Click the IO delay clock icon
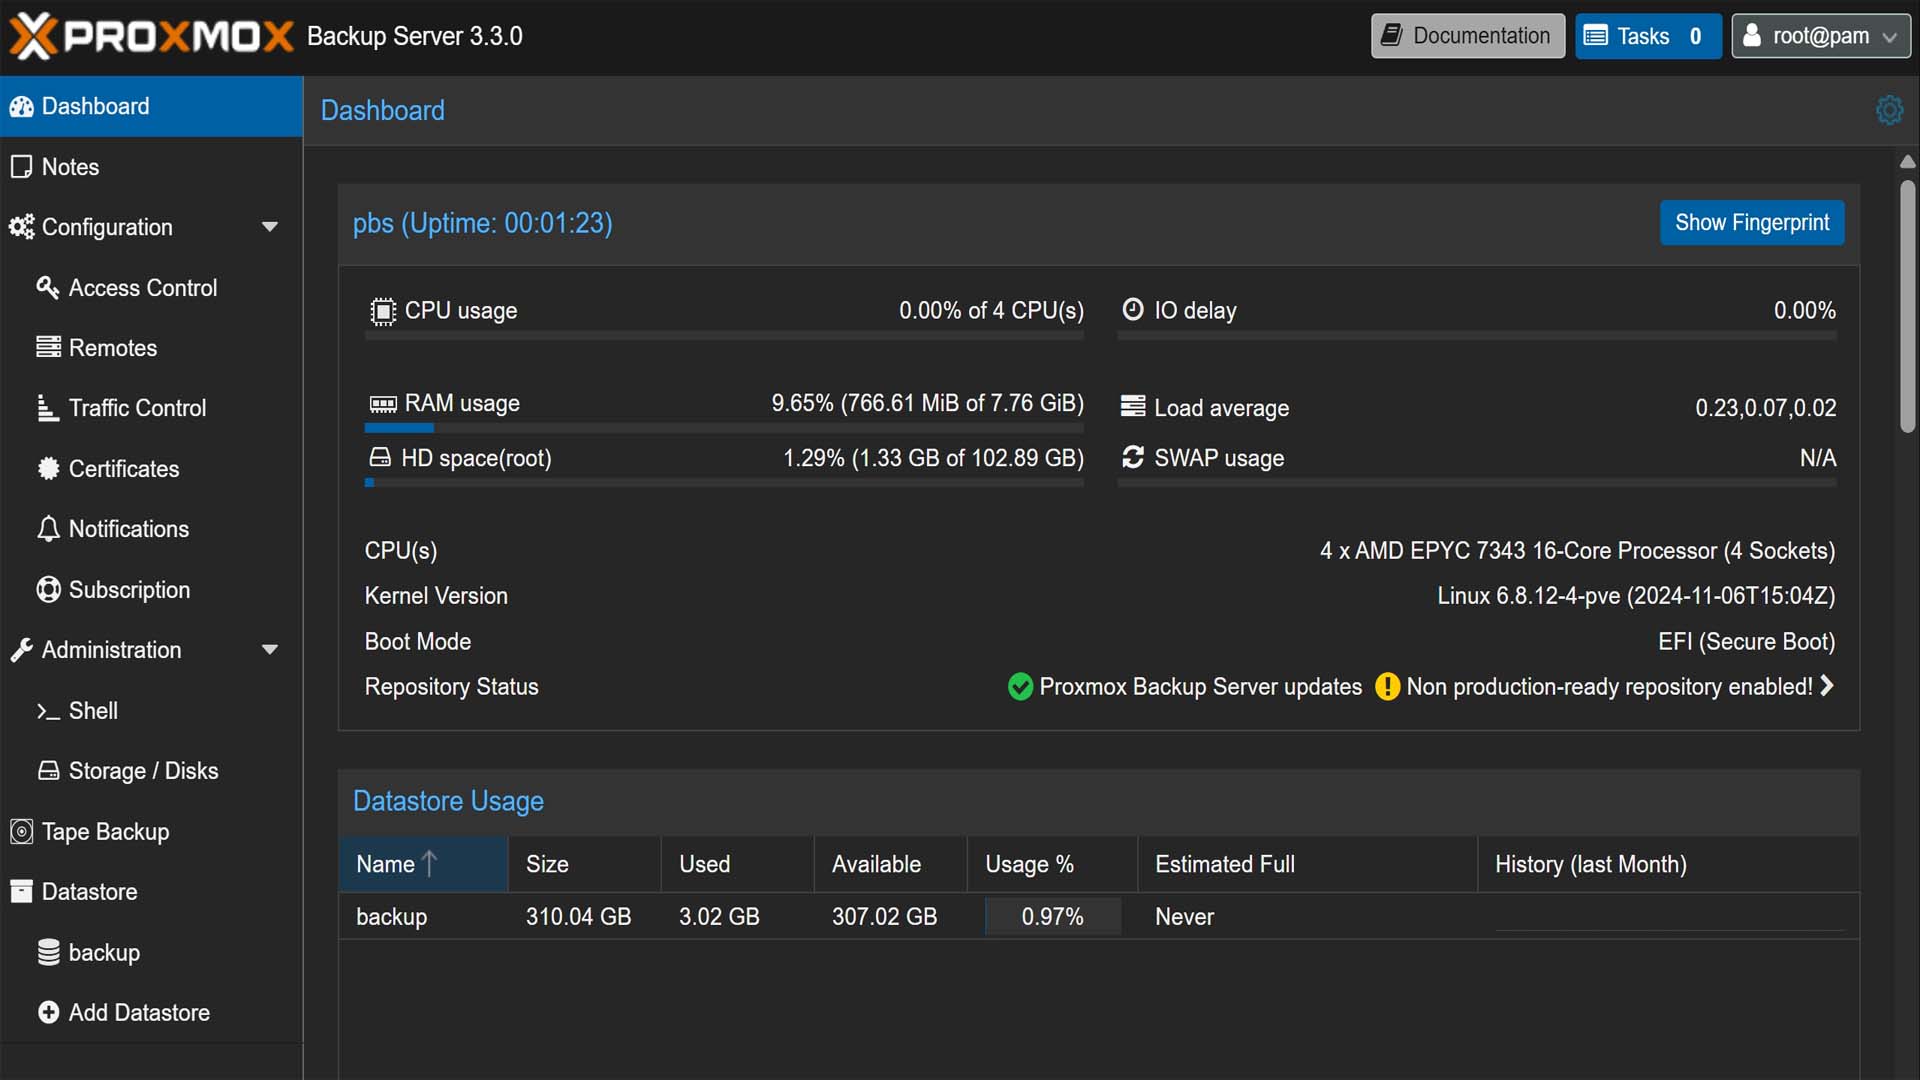 click(x=1132, y=310)
